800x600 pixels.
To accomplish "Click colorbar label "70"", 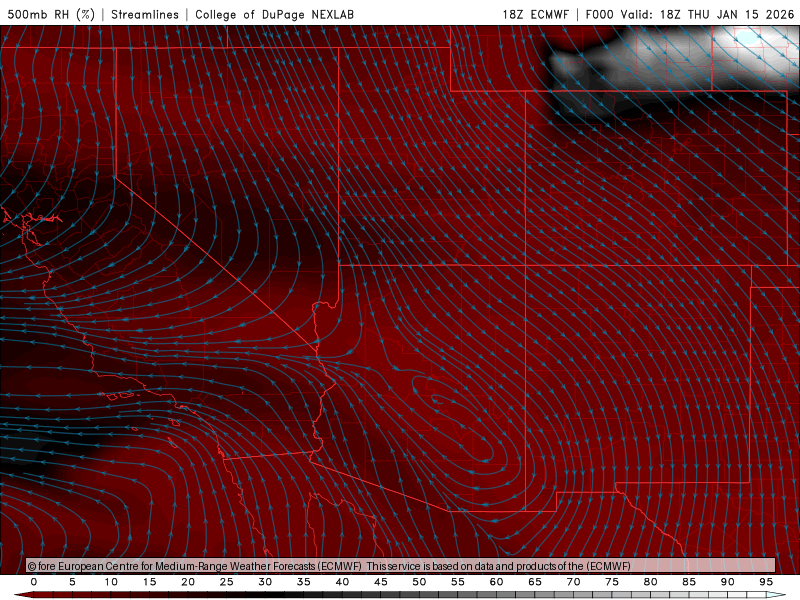I will pos(573,582).
